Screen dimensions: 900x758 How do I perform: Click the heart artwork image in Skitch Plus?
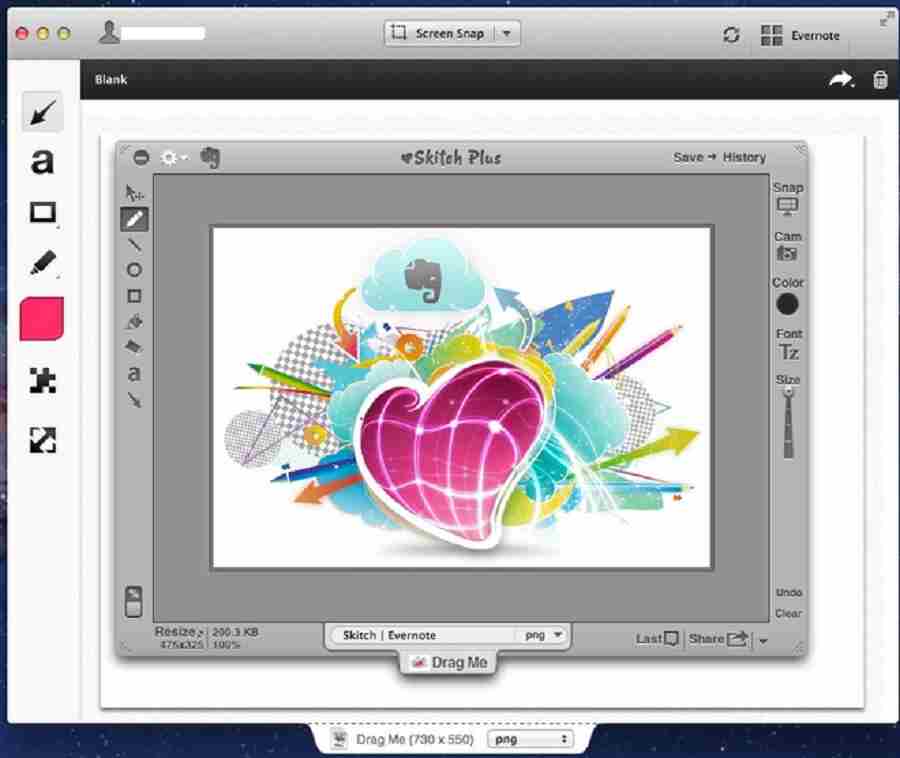point(462,397)
